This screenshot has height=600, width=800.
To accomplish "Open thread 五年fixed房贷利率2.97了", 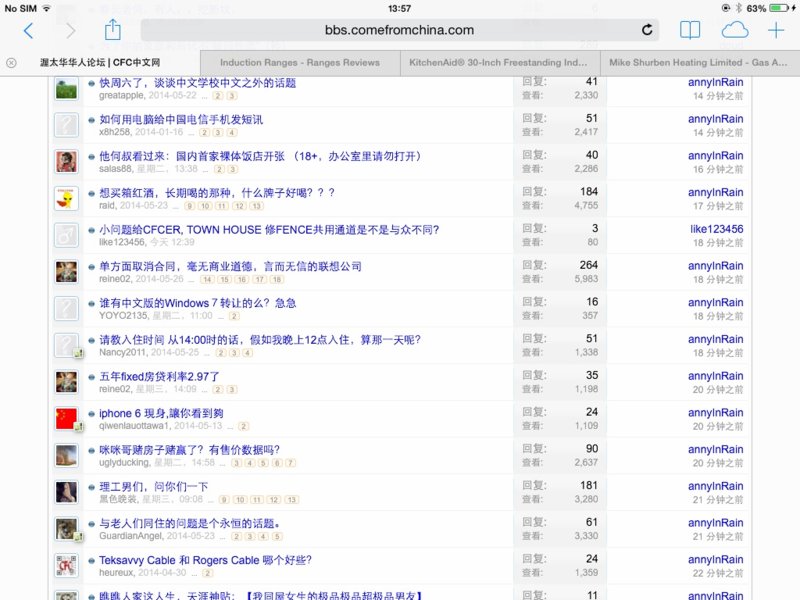I will coord(159,376).
